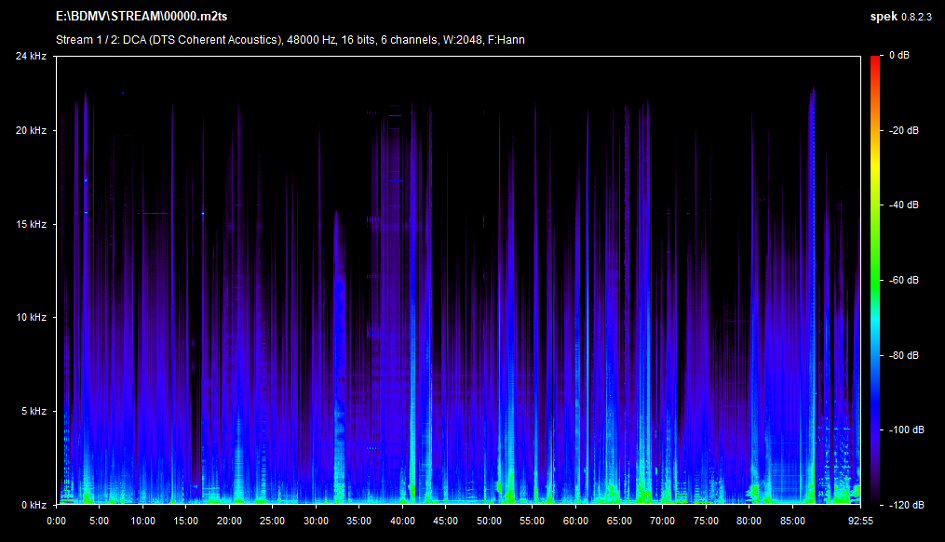
Task: Select the 5 kHz frequency label
Action: point(33,411)
